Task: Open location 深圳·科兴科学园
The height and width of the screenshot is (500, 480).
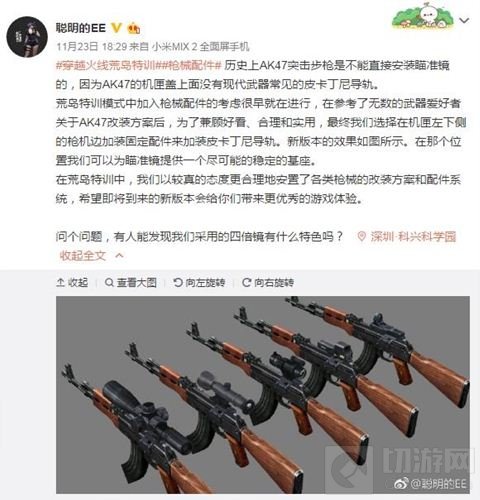Action: [x=413, y=237]
